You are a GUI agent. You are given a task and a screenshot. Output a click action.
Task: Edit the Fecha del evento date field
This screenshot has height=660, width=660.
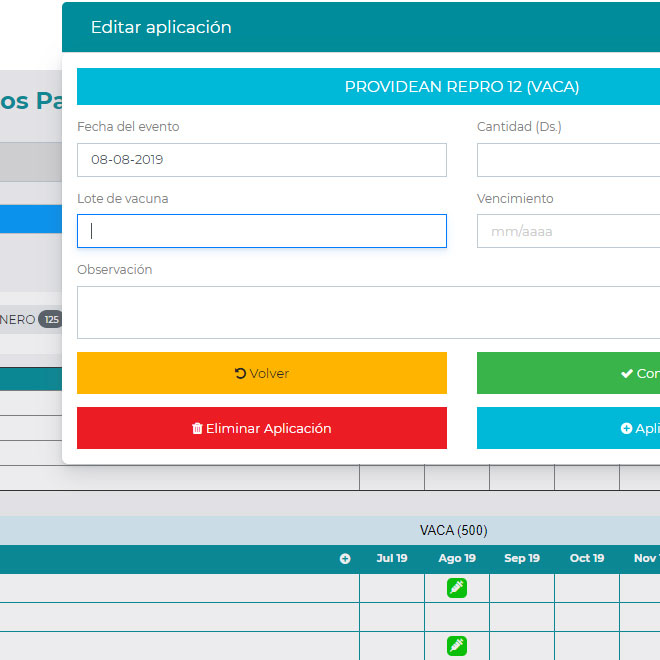(x=262, y=160)
